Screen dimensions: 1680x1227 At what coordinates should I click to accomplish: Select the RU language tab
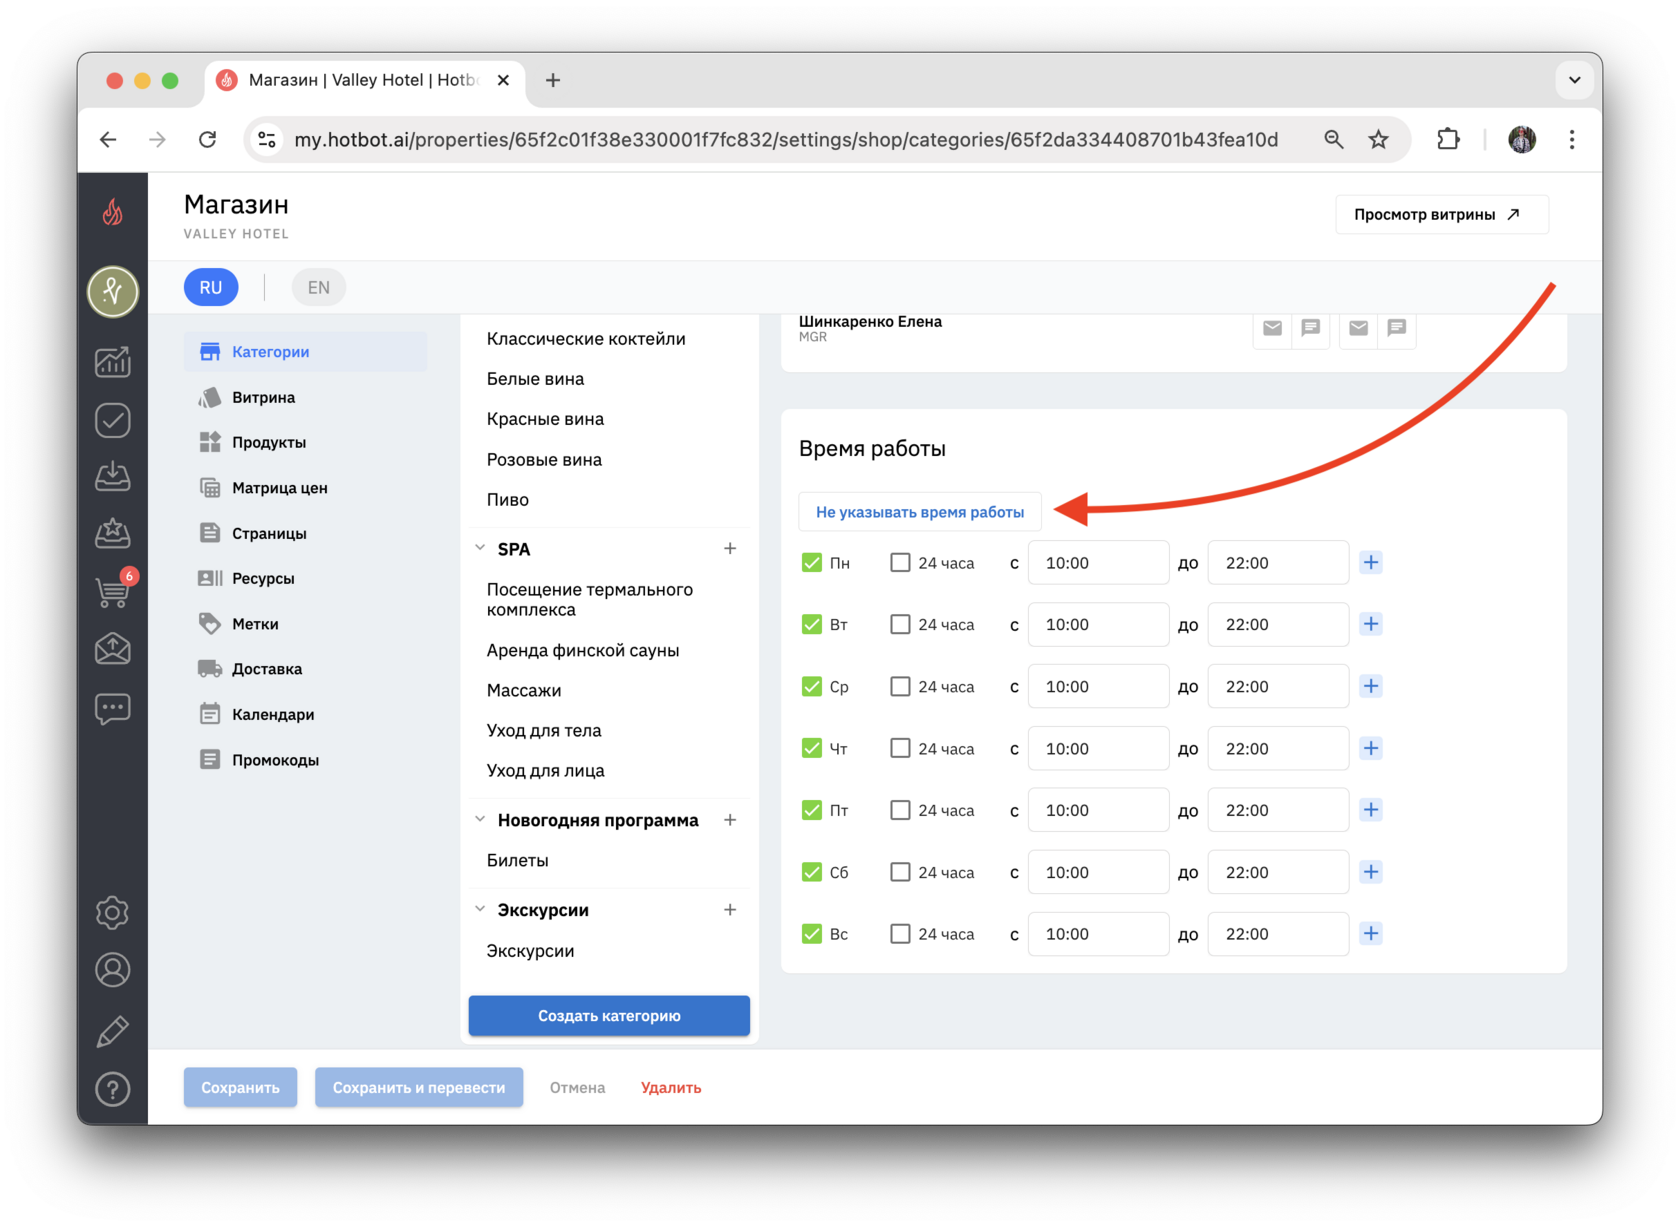click(211, 287)
